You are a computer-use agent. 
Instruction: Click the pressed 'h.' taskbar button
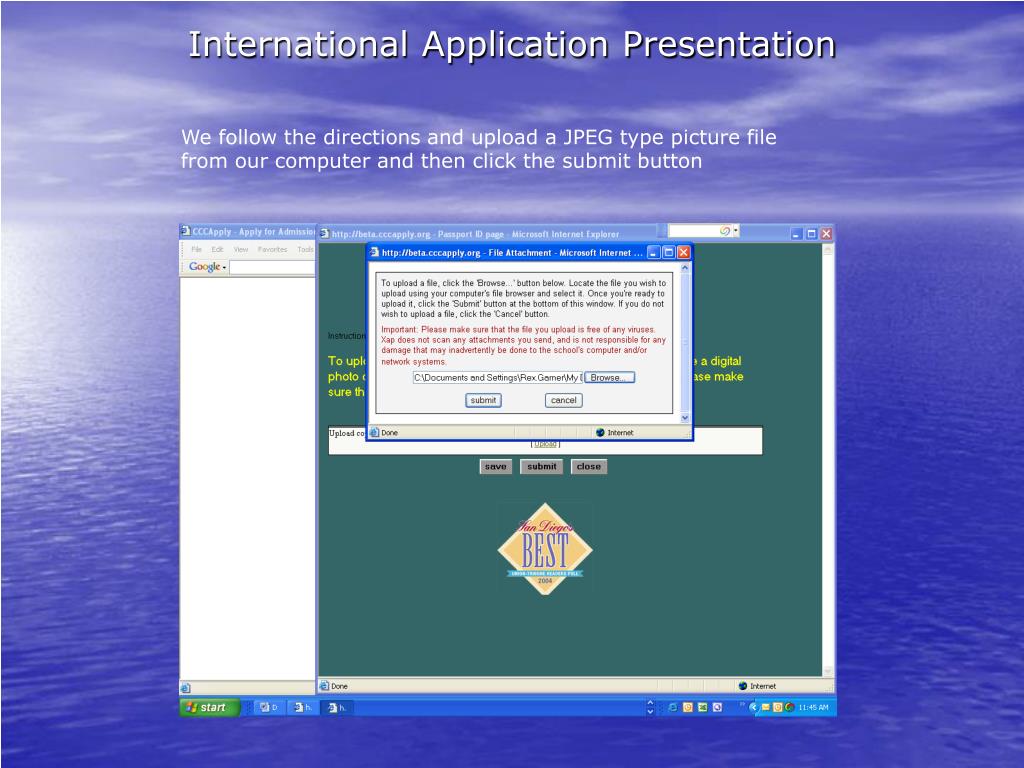pyautogui.click(x=337, y=707)
